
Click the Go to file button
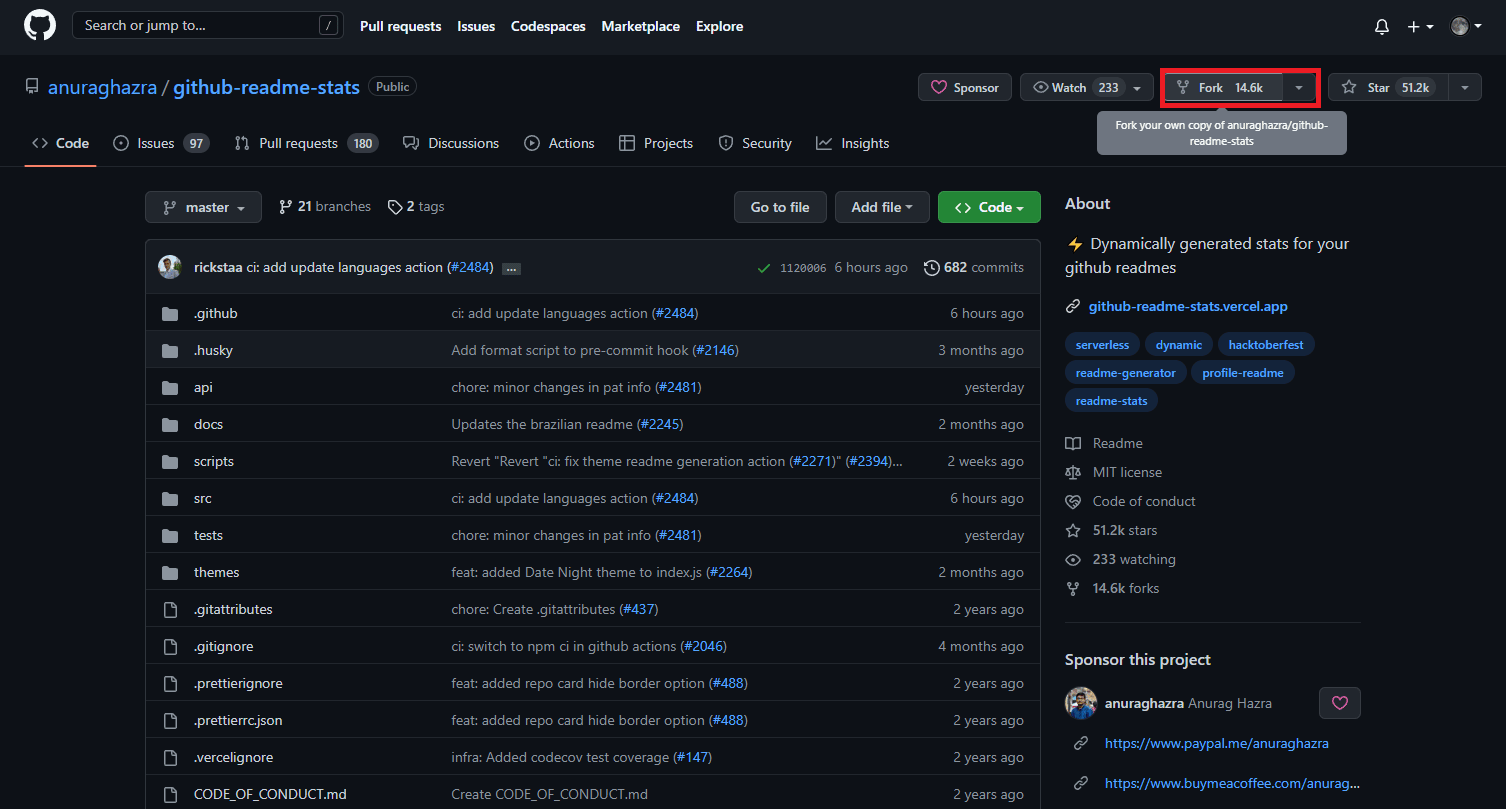pyautogui.click(x=780, y=207)
